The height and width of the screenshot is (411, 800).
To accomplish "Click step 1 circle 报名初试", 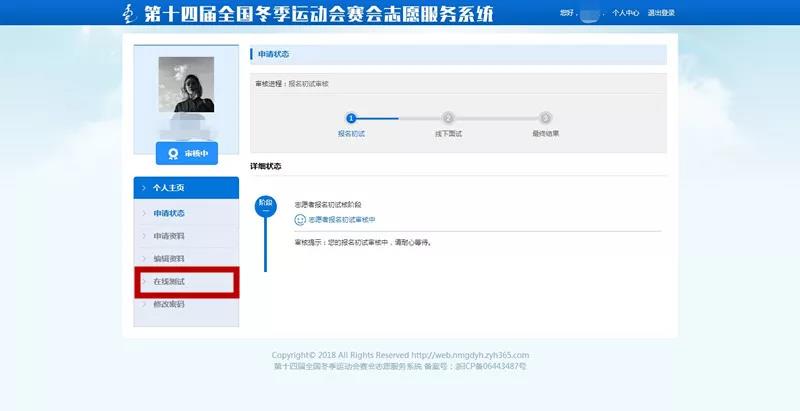I will pos(351,118).
